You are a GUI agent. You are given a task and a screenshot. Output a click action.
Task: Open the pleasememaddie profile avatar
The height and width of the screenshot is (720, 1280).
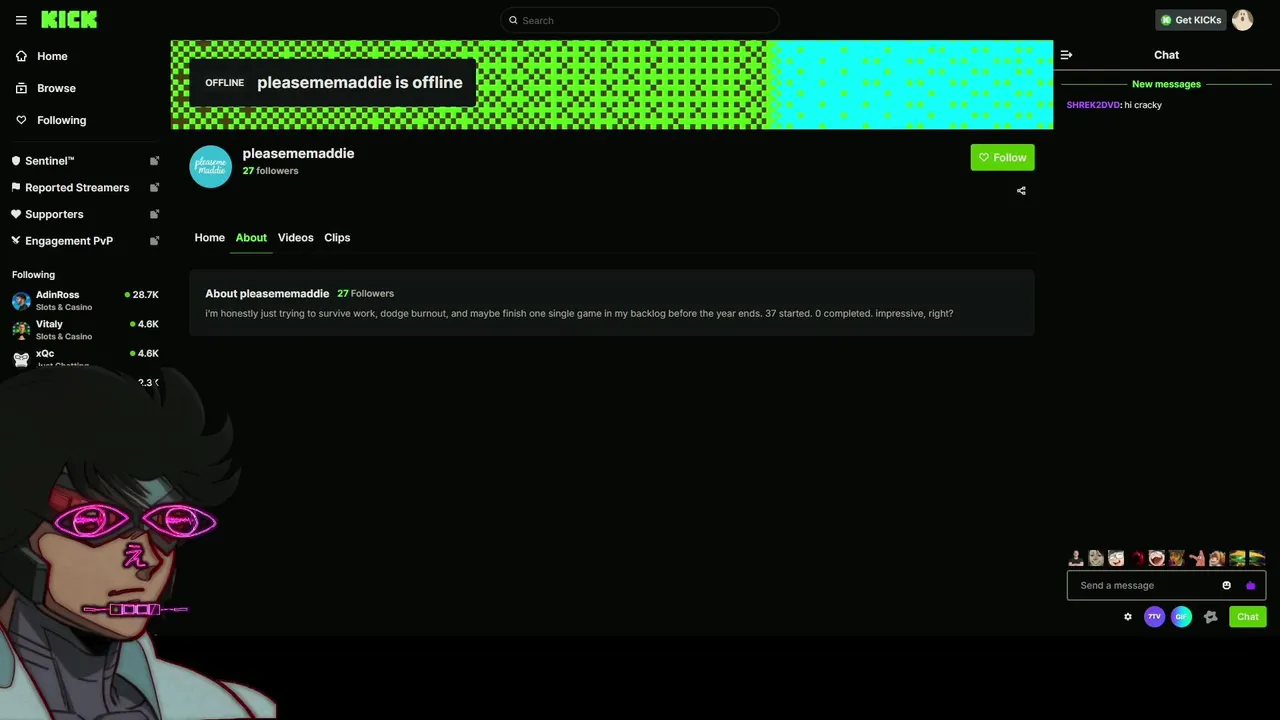pos(211,167)
